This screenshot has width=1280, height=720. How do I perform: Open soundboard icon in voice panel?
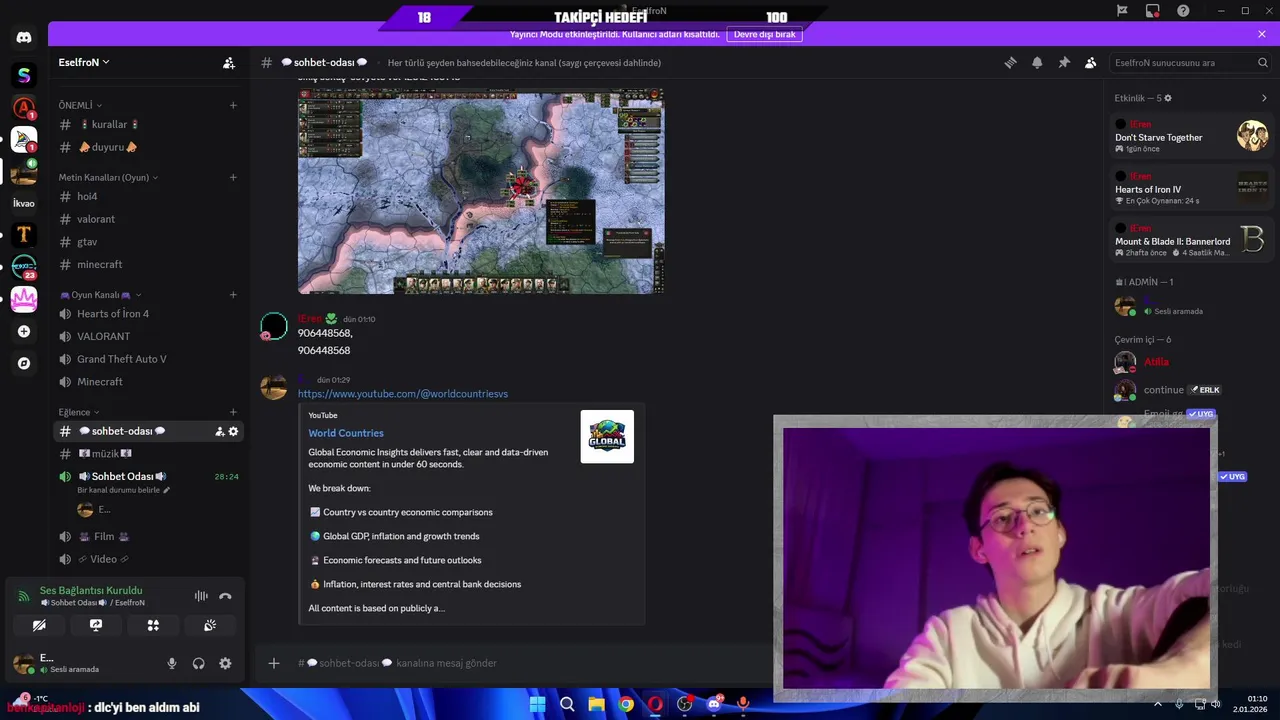tap(210, 625)
